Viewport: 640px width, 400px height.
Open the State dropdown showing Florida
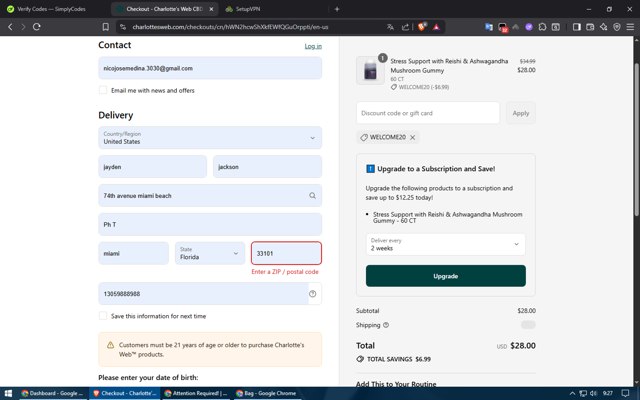click(x=210, y=253)
